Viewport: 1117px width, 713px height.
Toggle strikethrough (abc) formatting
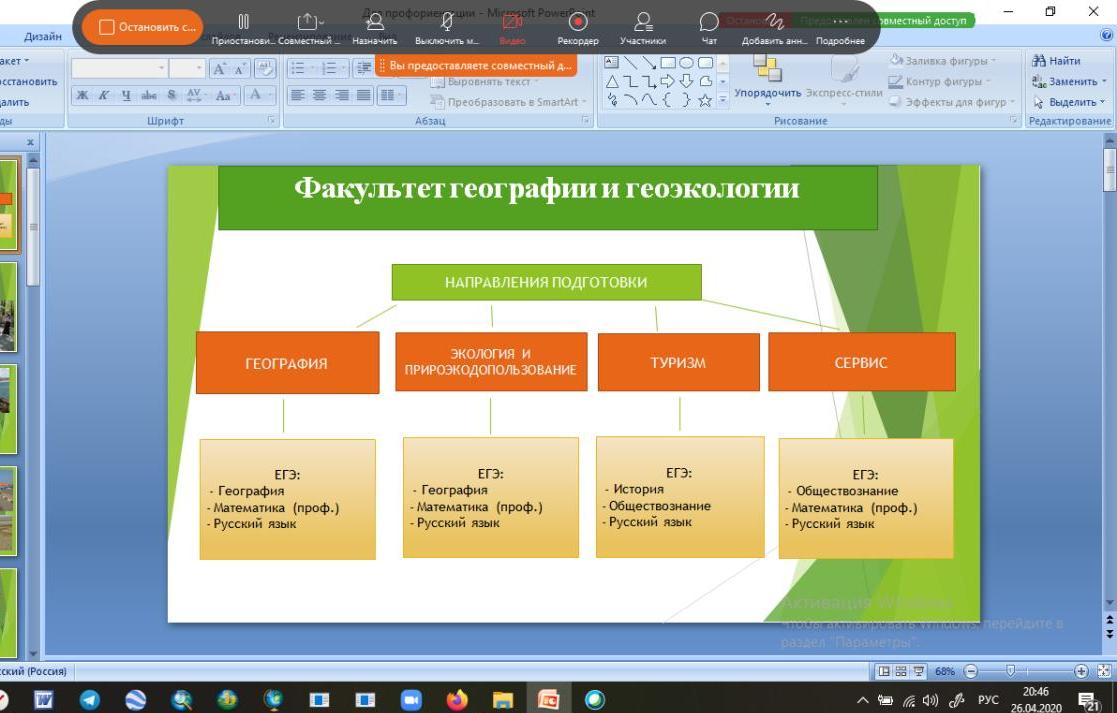pyautogui.click(x=149, y=95)
